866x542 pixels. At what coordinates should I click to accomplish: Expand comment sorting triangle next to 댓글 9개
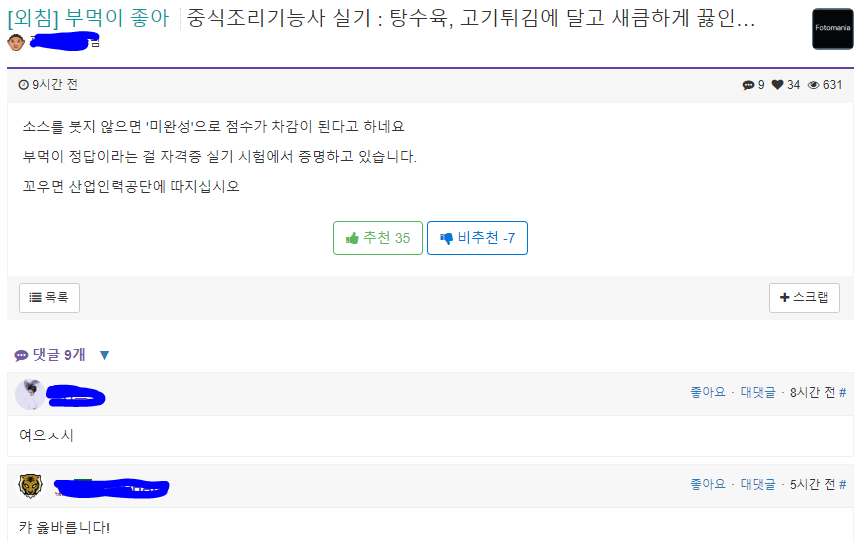(x=104, y=355)
